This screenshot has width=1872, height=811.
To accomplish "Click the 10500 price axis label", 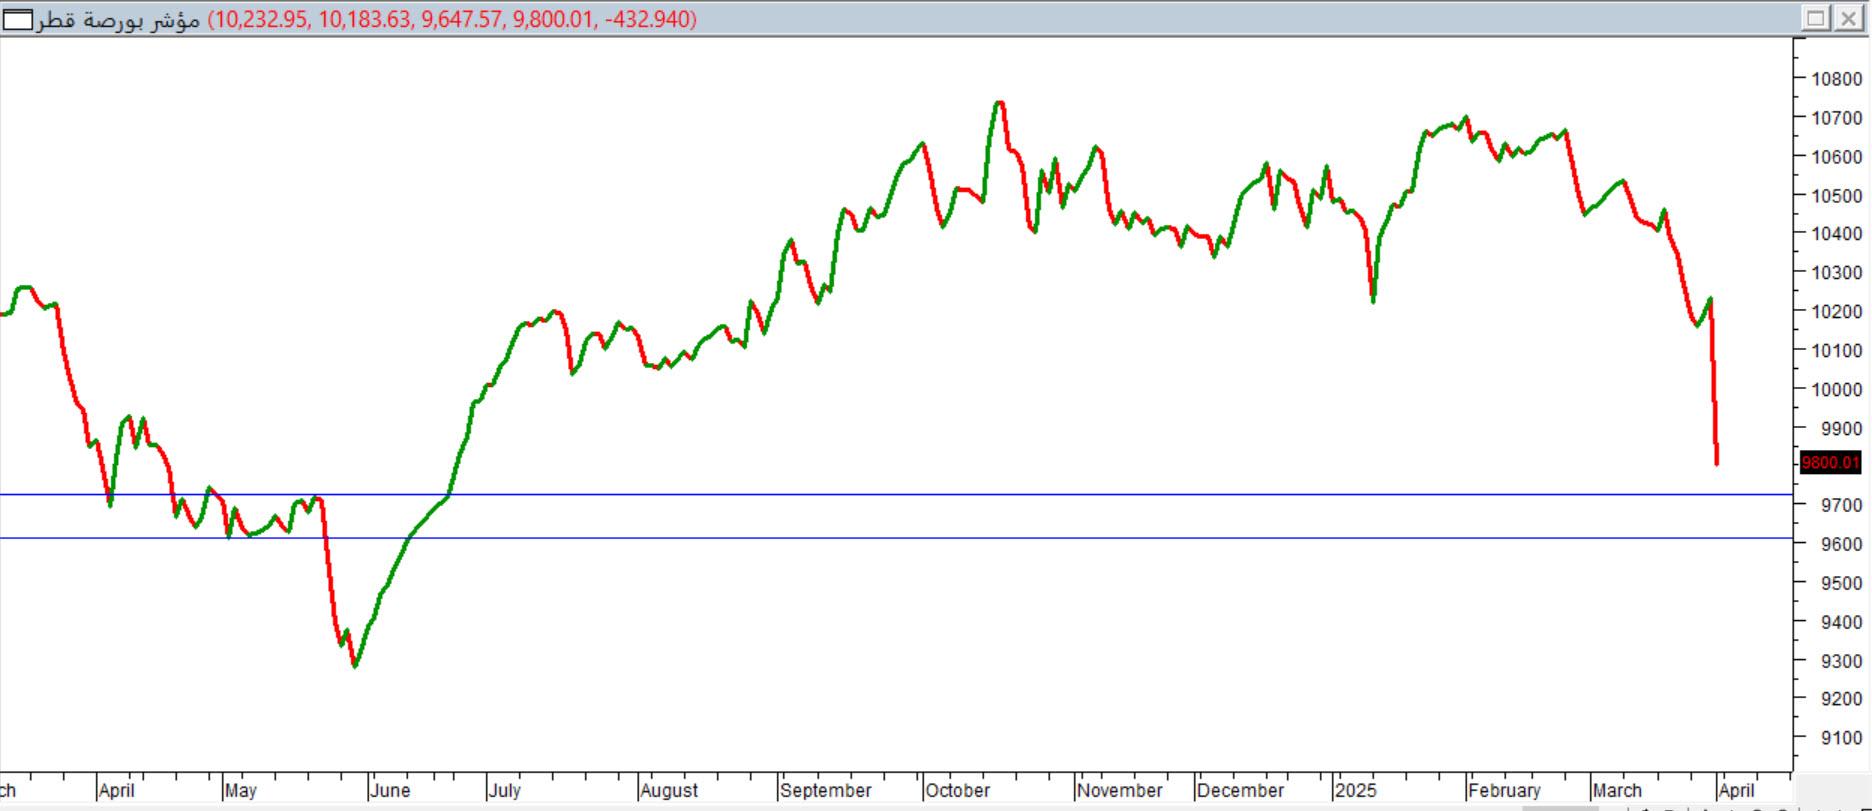I will (1837, 196).
